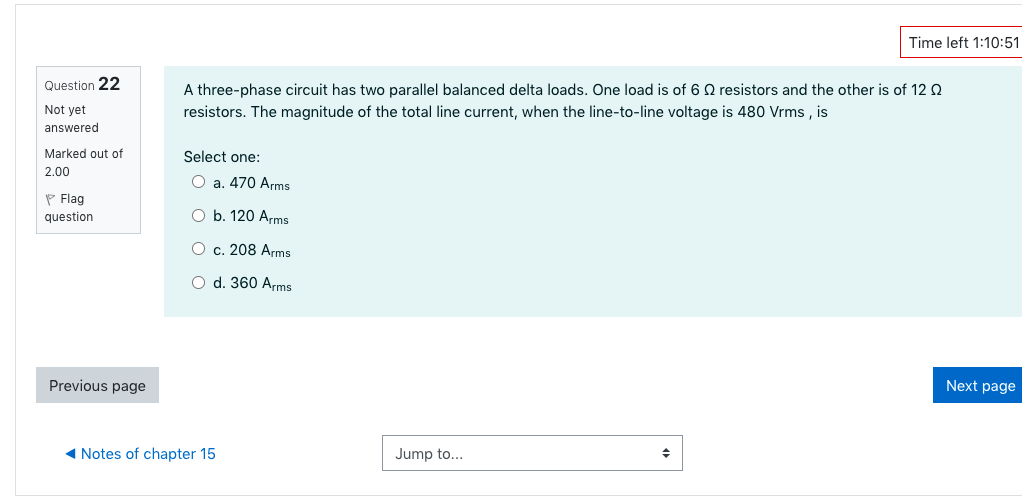
Task: Choose radio option b, 120 Arms
Action: pos(198,216)
